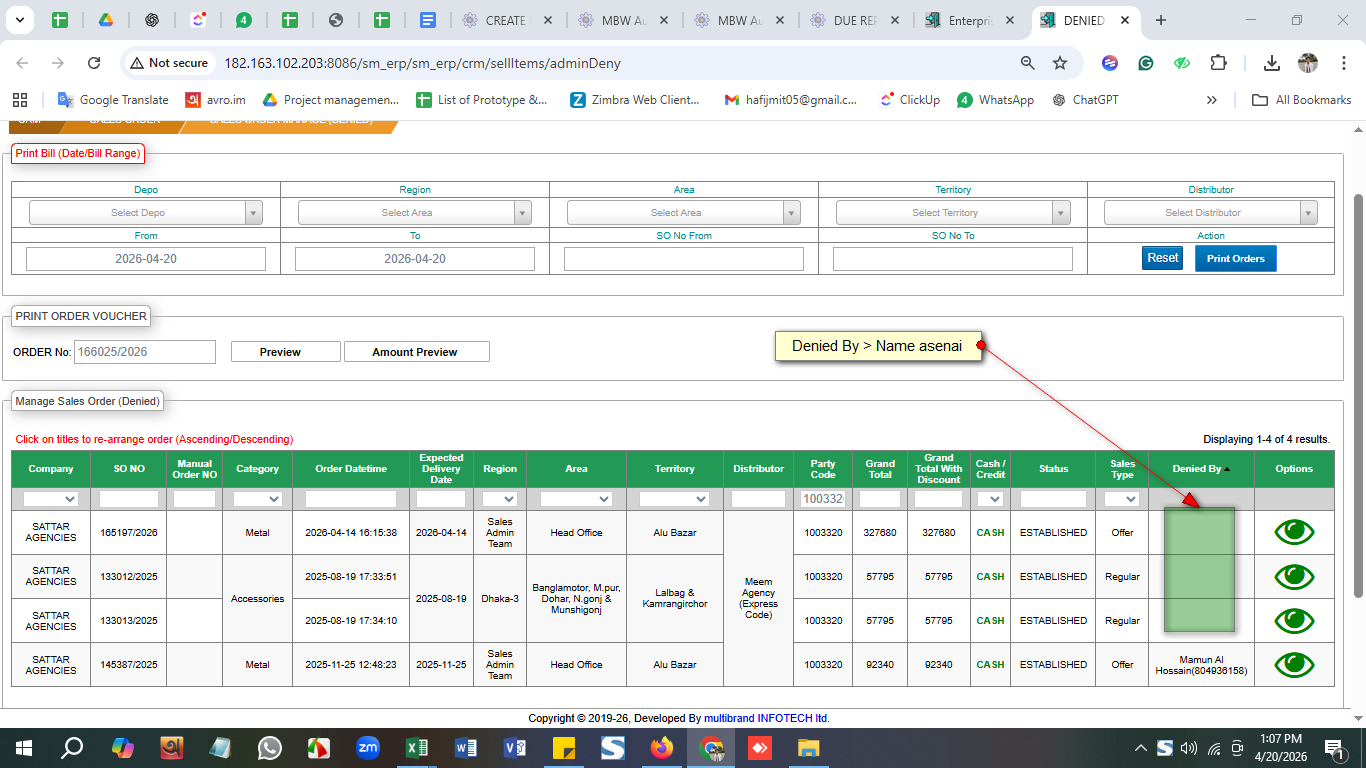Expand the Company filter dropdown

click(x=51, y=499)
